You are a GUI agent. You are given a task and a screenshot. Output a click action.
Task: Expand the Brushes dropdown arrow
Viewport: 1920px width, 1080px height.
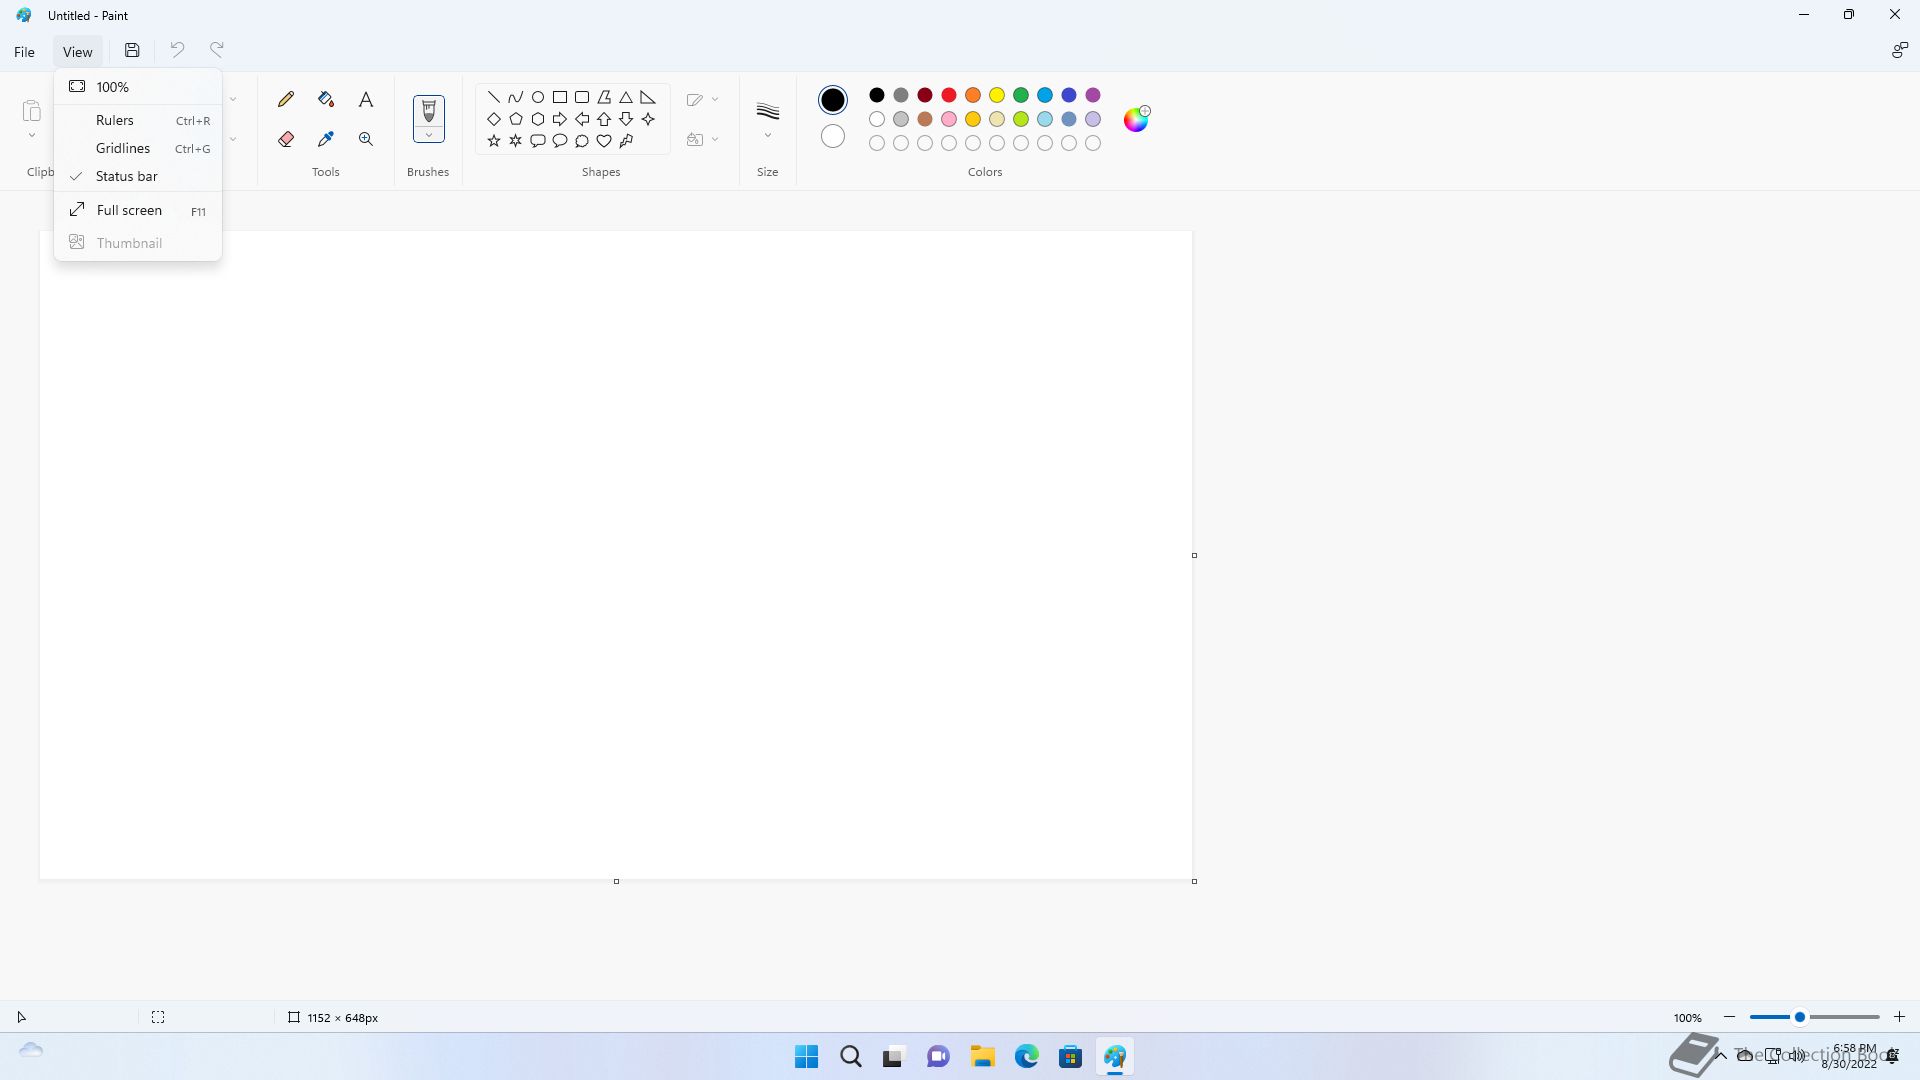pyautogui.click(x=428, y=135)
